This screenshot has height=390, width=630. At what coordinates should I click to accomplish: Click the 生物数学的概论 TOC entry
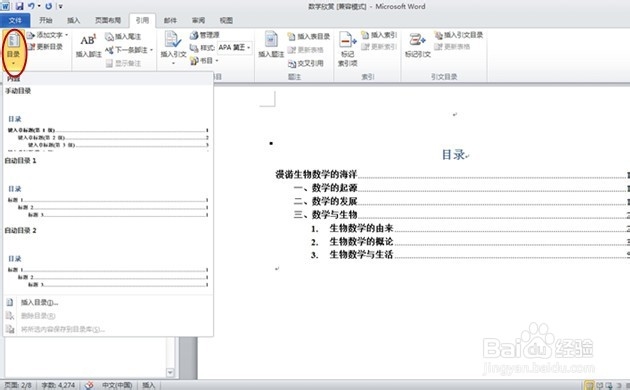[470, 241]
